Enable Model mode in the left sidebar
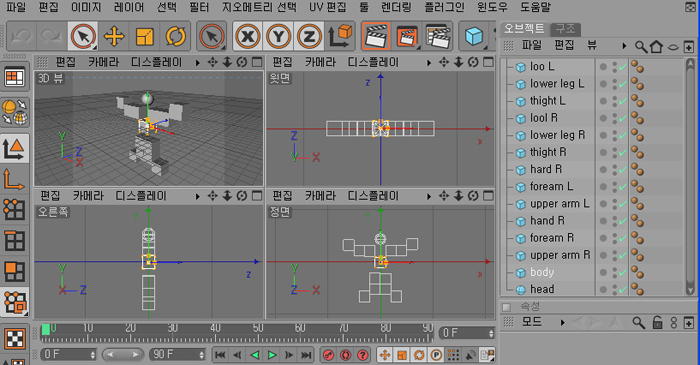The image size is (700, 365). click(x=15, y=149)
